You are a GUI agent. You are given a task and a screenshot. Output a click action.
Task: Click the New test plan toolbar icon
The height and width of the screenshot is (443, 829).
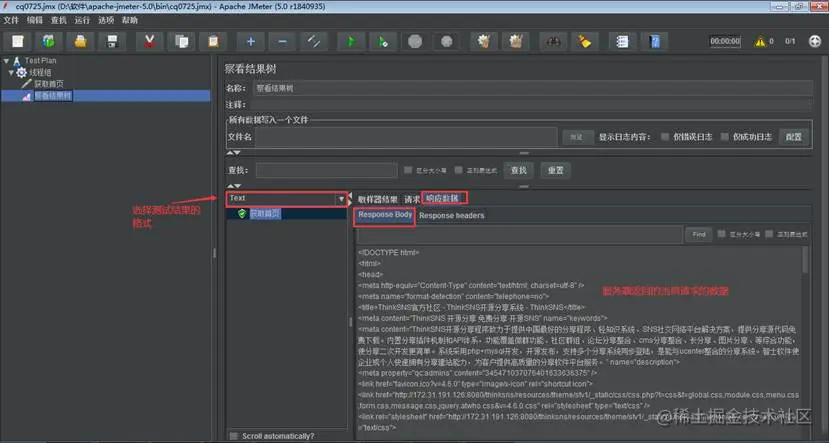tap(17, 41)
